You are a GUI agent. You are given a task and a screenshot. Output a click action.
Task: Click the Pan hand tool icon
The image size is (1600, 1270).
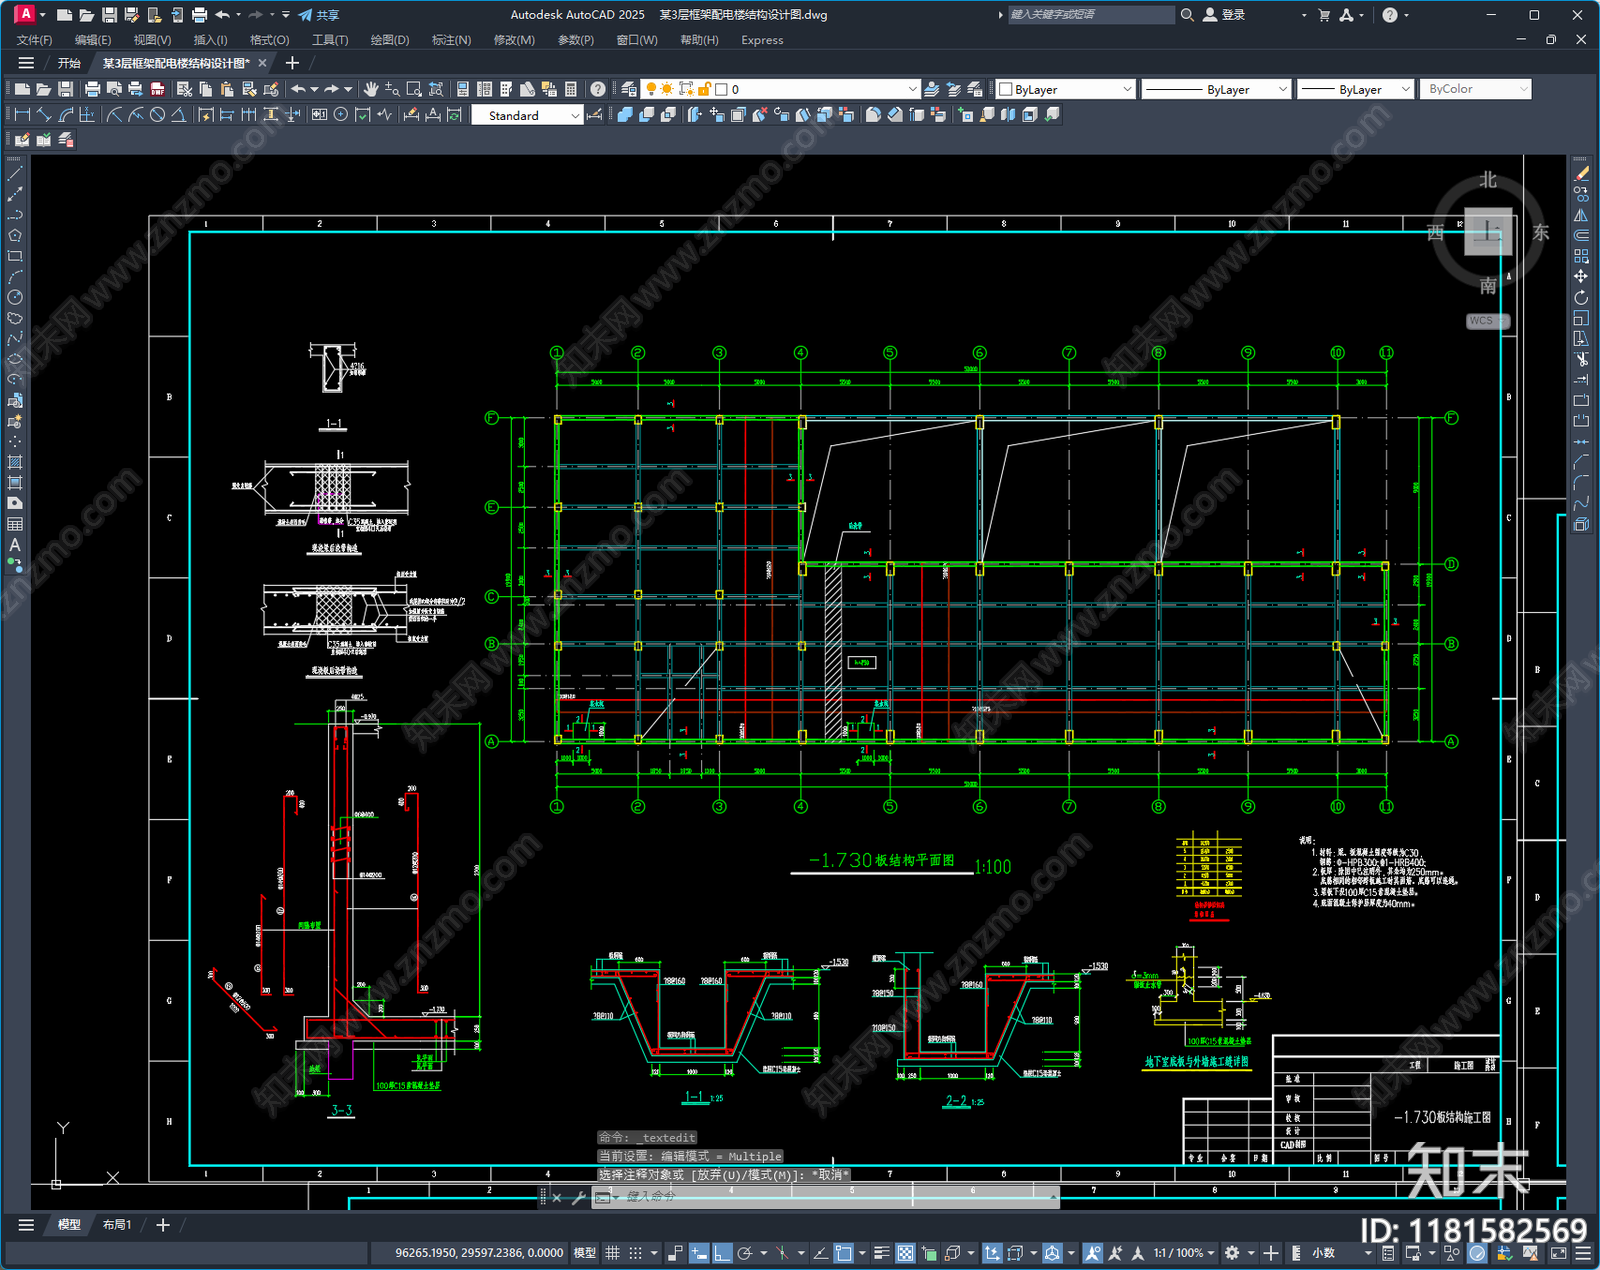pyautogui.click(x=370, y=89)
